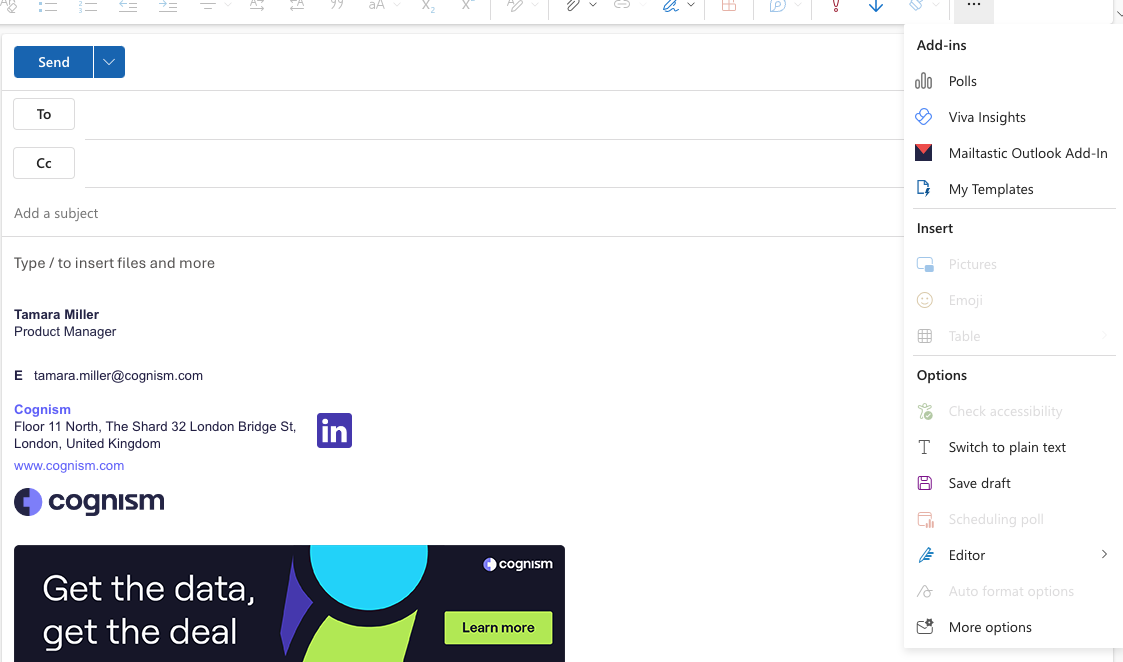This screenshot has width=1123, height=662.
Task: Click the signature pen icon
Action: (670, 6)
